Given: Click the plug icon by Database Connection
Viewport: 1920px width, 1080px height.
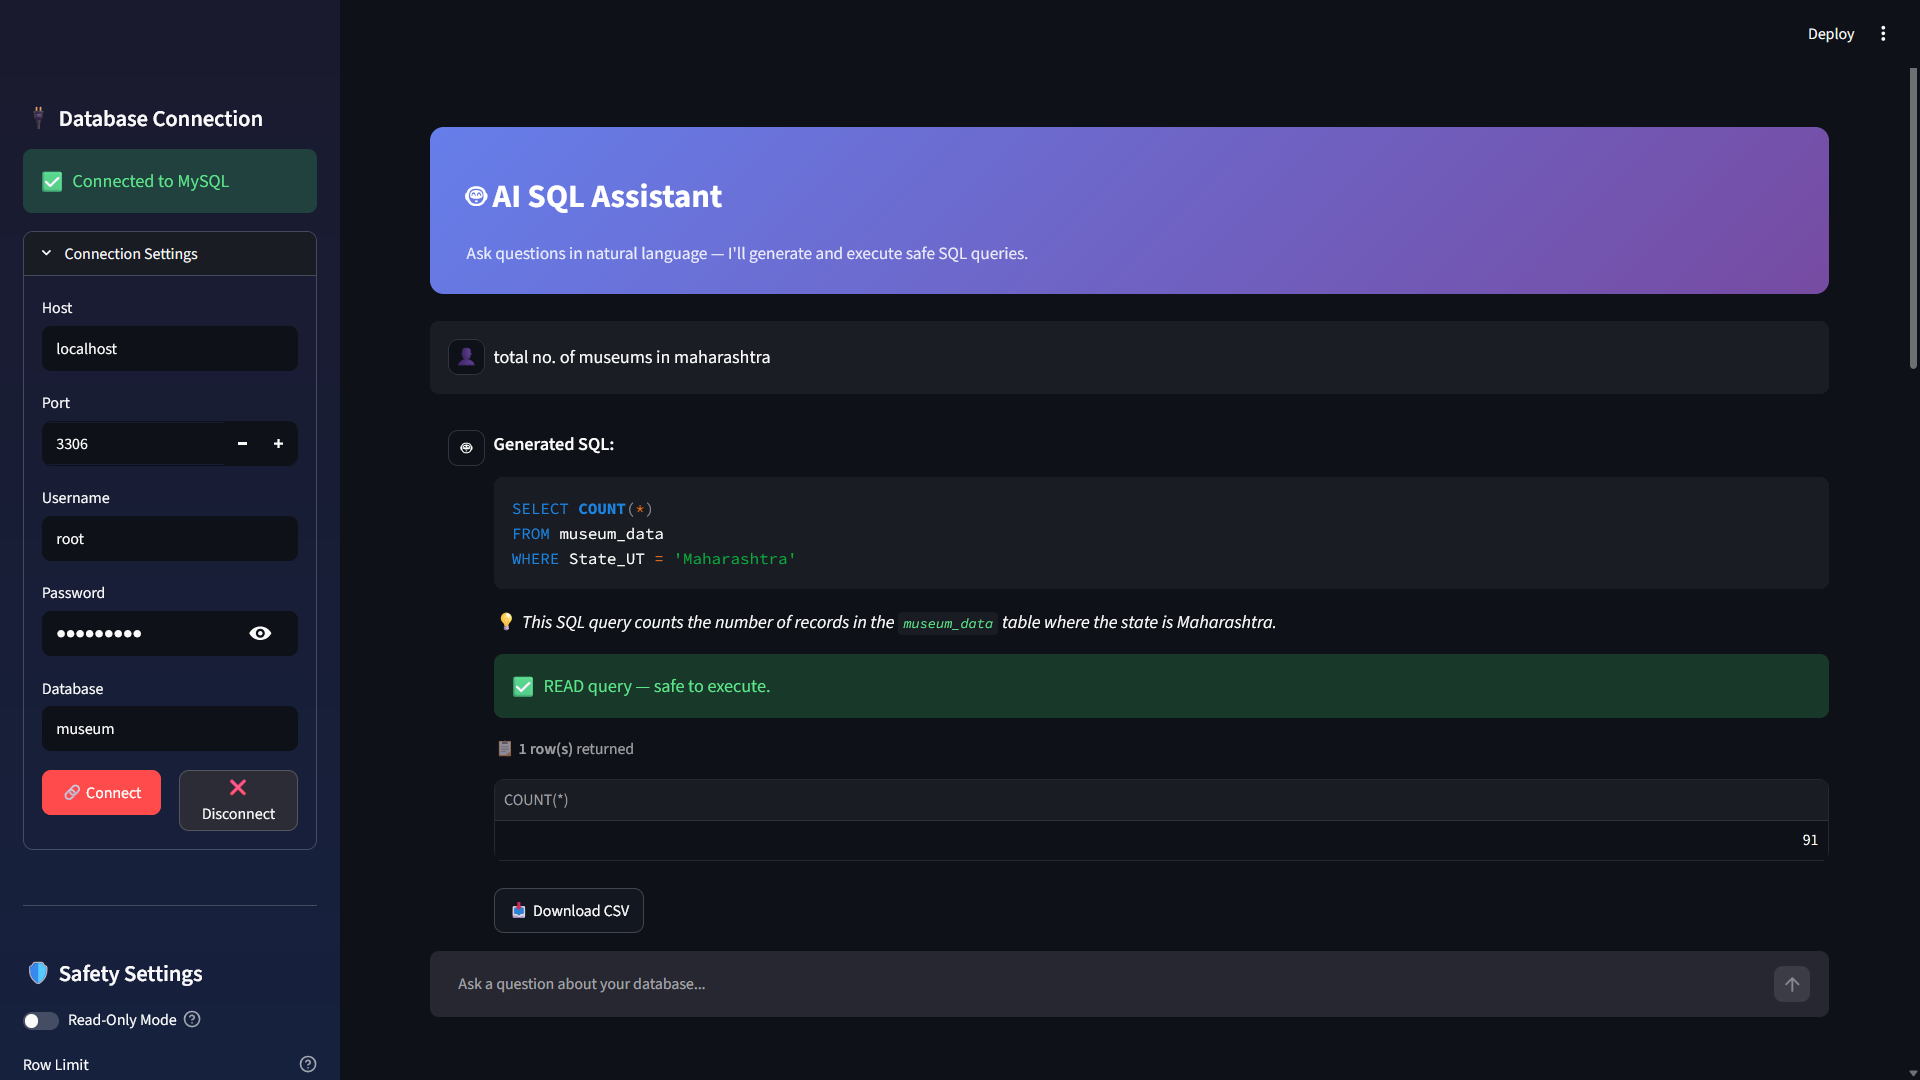Looking at the screenshot, I should 38,118.
